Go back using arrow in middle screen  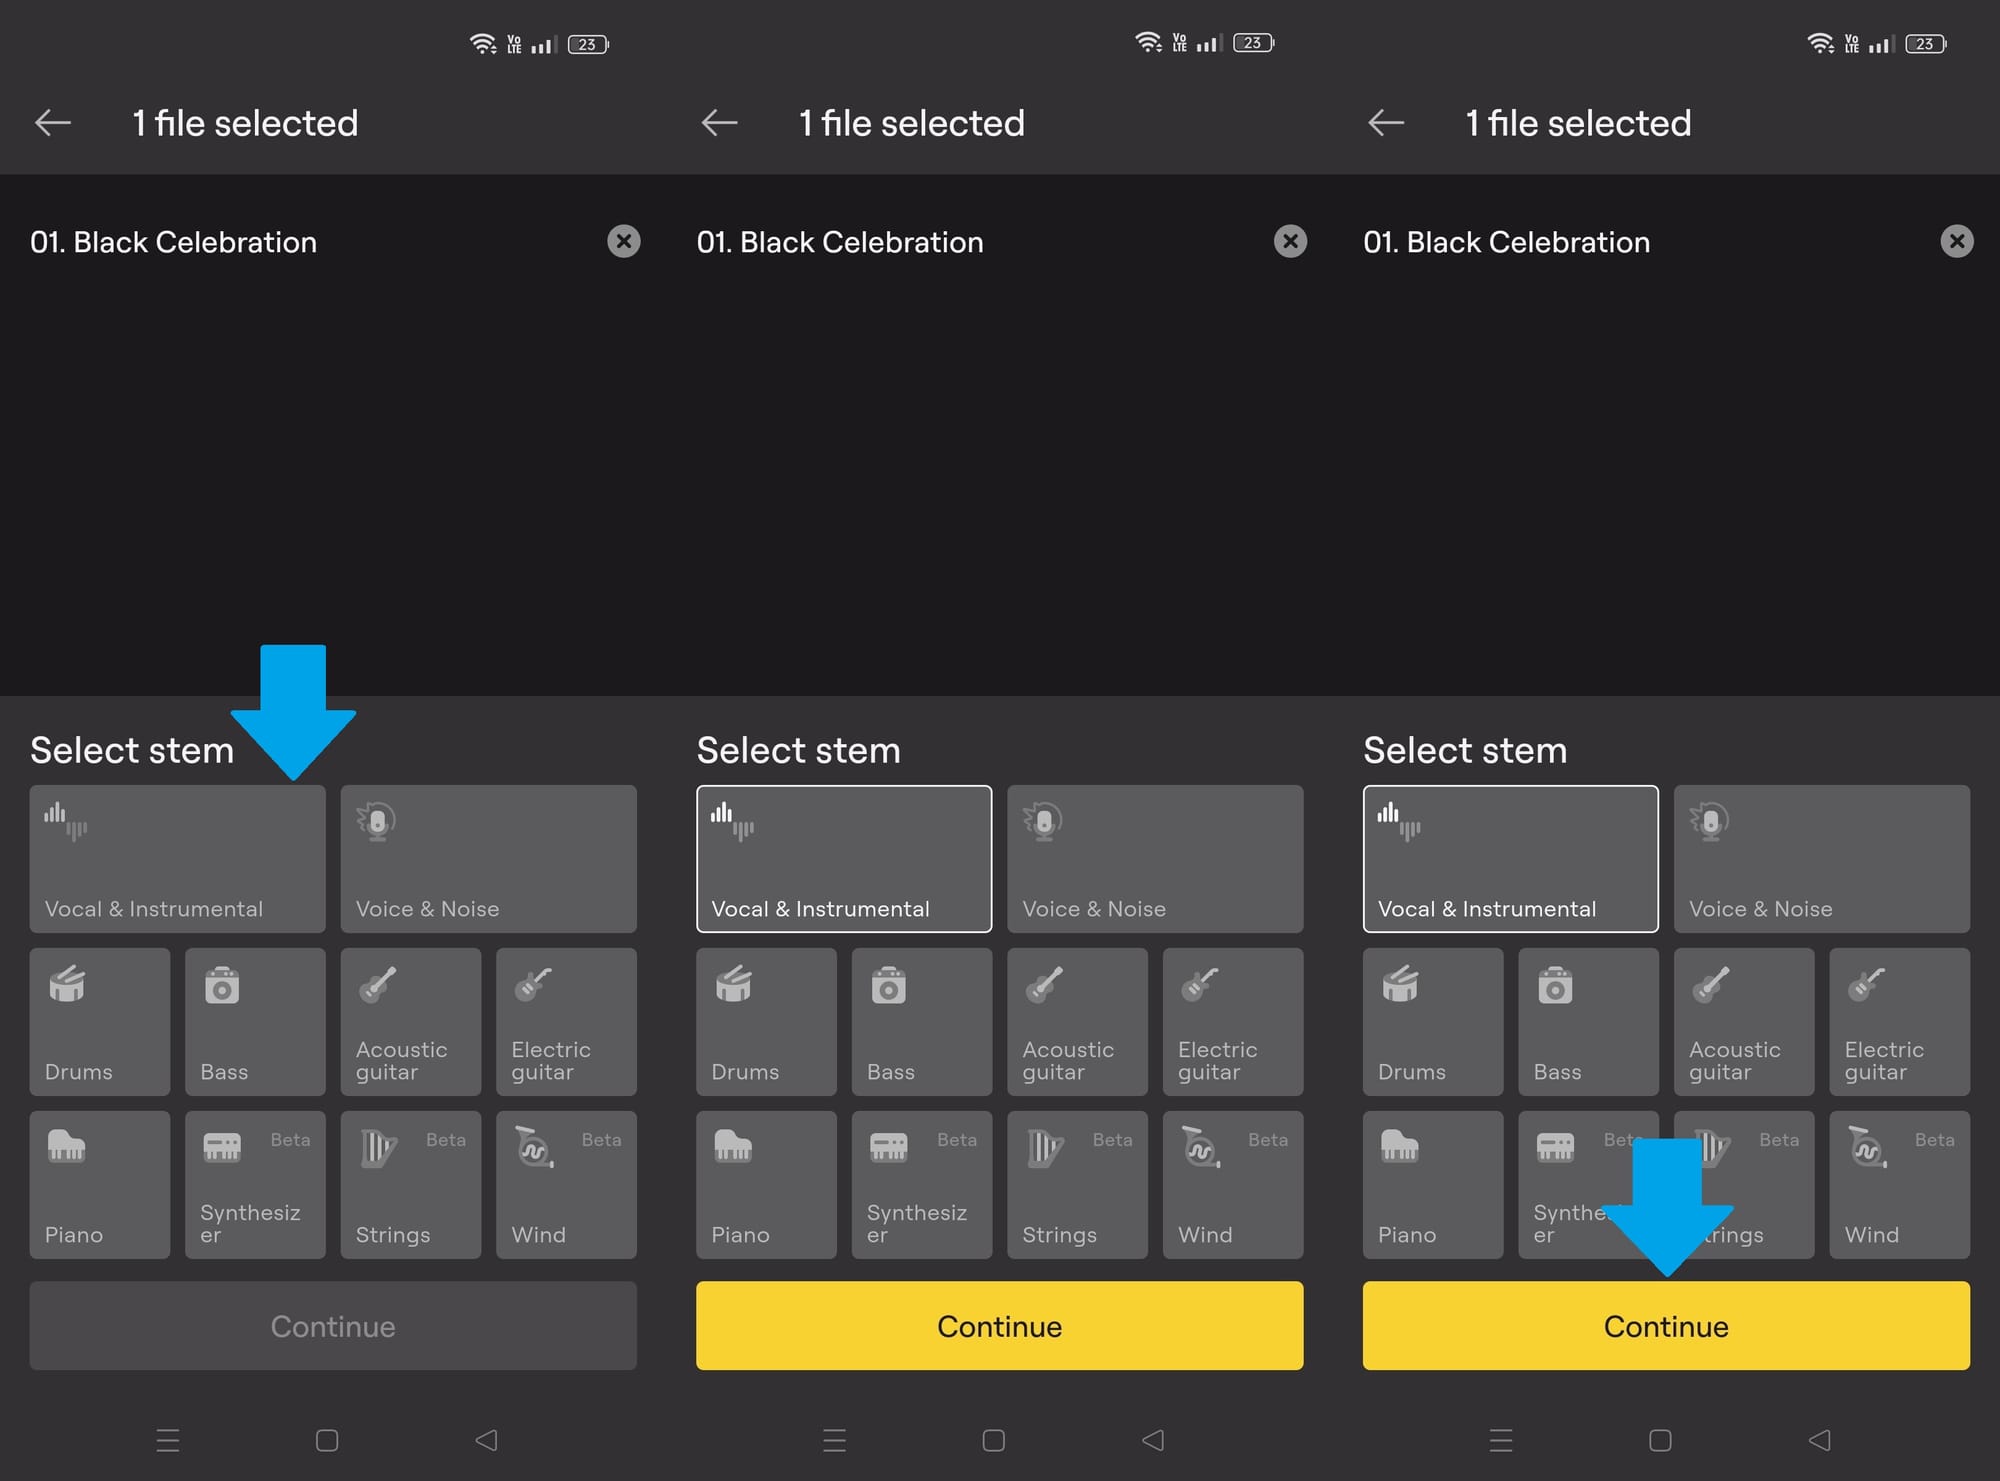[719, 123]
